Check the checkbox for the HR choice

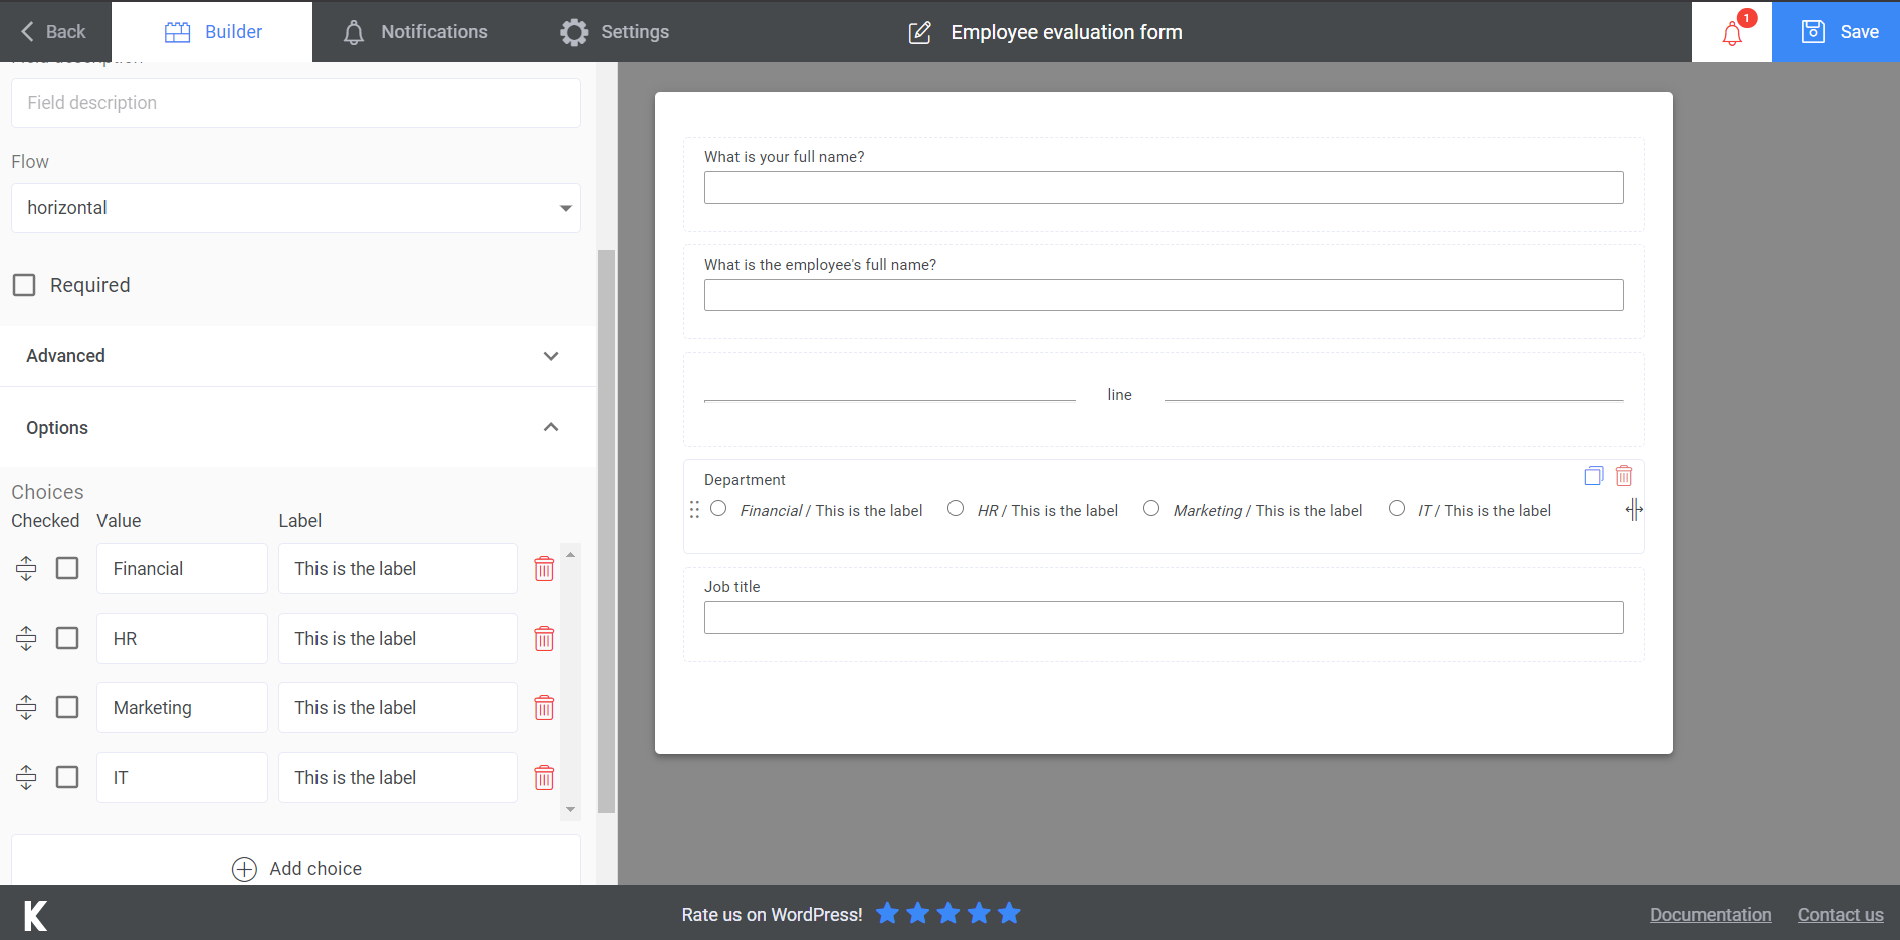(66, 638)
